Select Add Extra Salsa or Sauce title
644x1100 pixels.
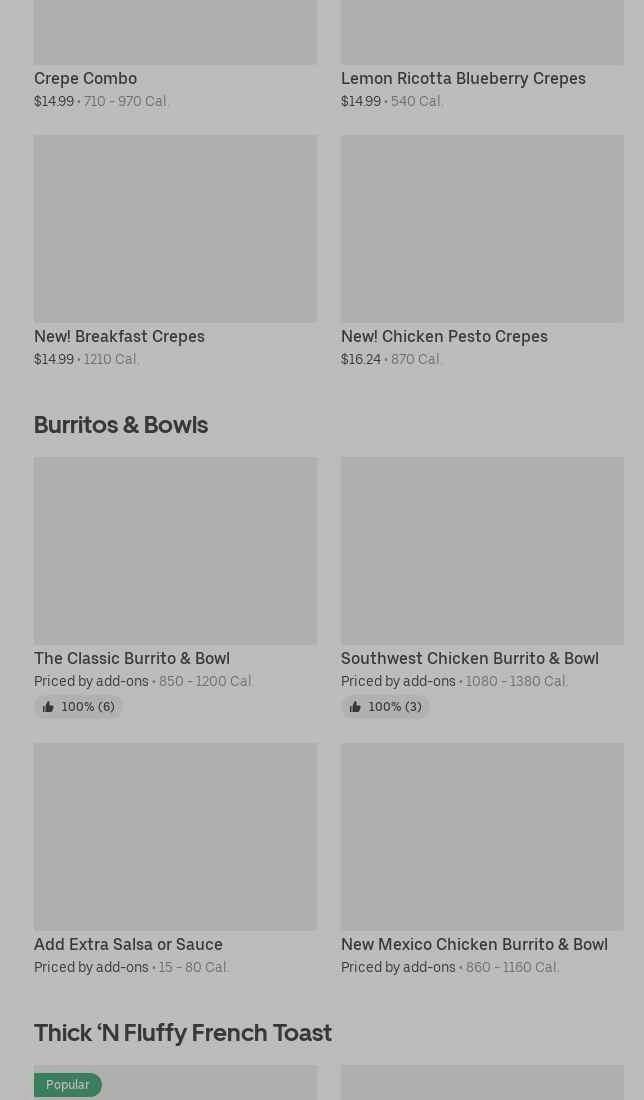pos(128,944)
